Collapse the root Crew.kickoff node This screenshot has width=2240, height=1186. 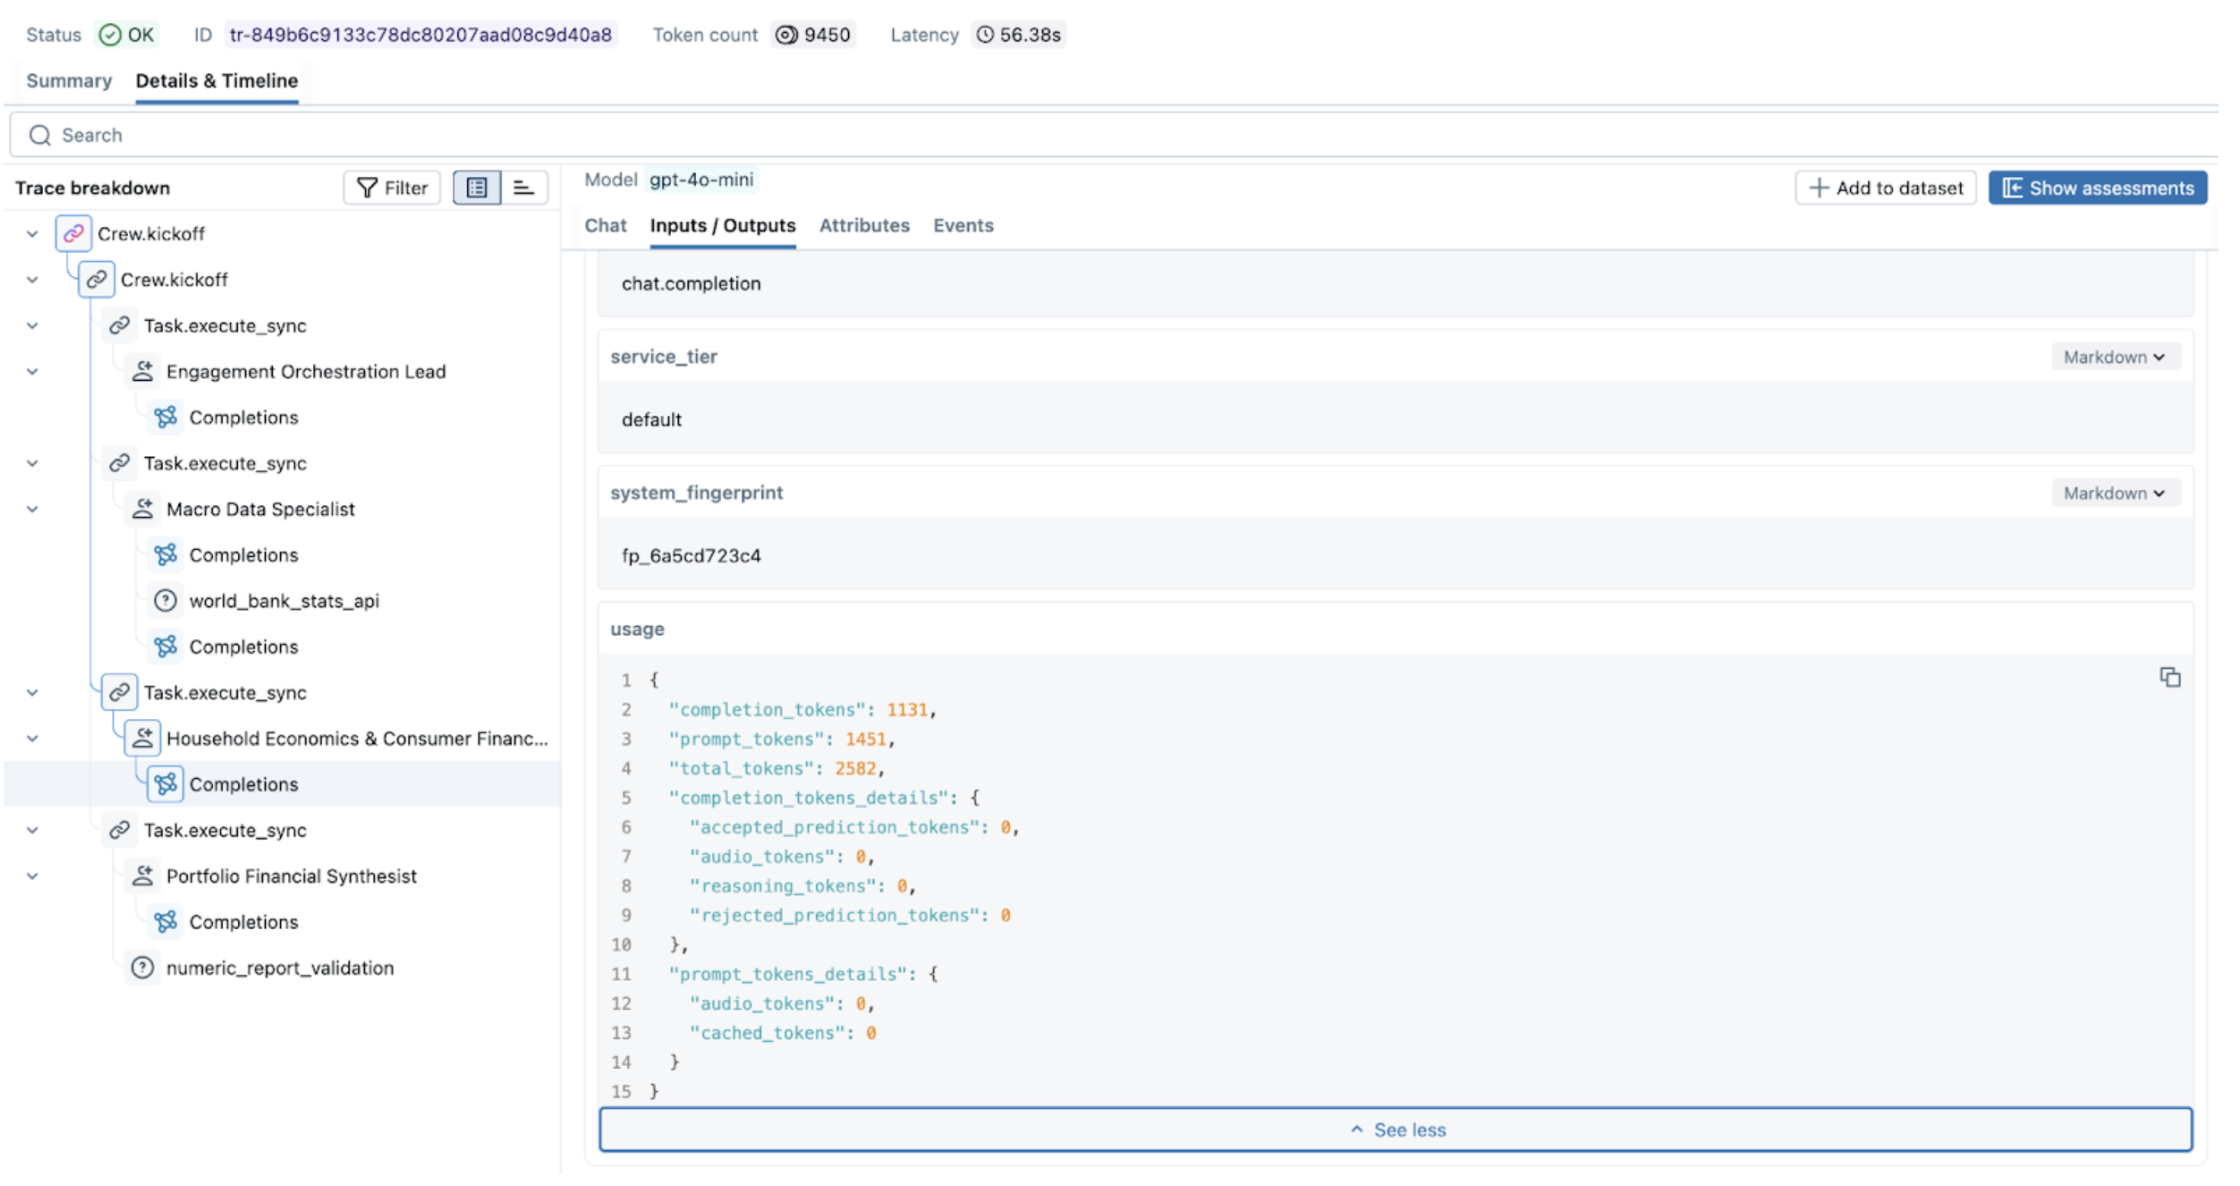(32, 234)
